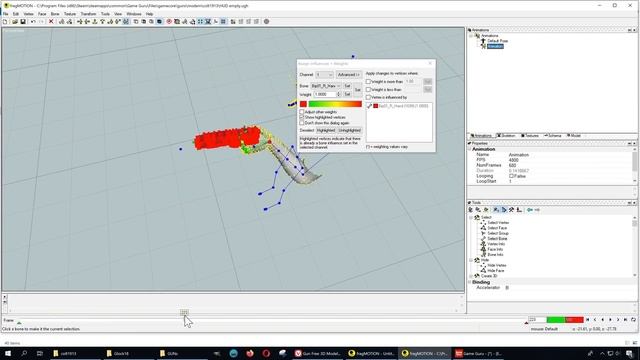Toggle 'Weight is less than' checkbox
640x360 pixels.
point(369,89)
